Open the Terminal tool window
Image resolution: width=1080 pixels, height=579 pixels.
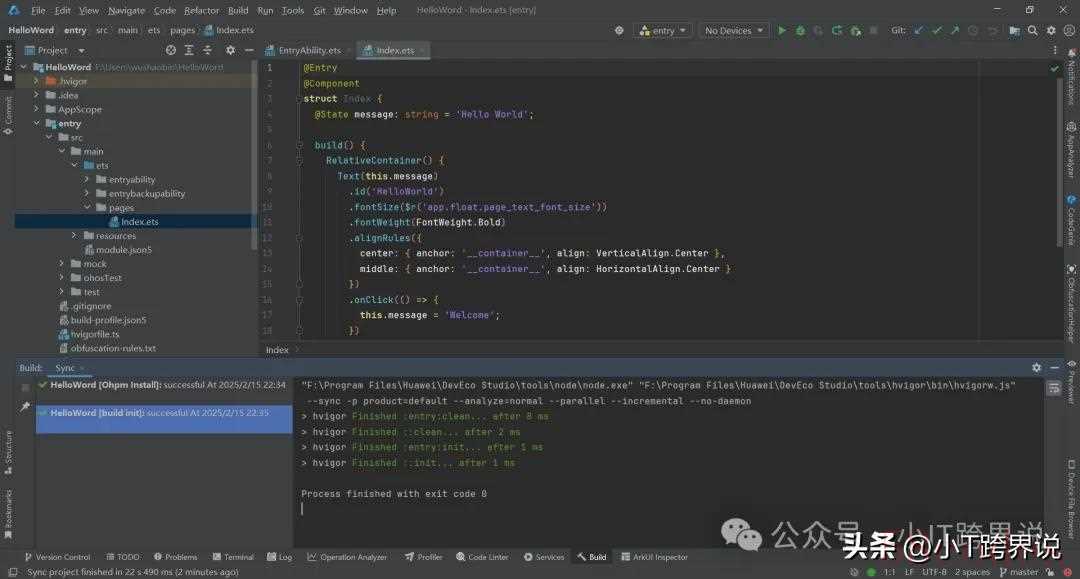pyautogui.click(x=233, y=557)
